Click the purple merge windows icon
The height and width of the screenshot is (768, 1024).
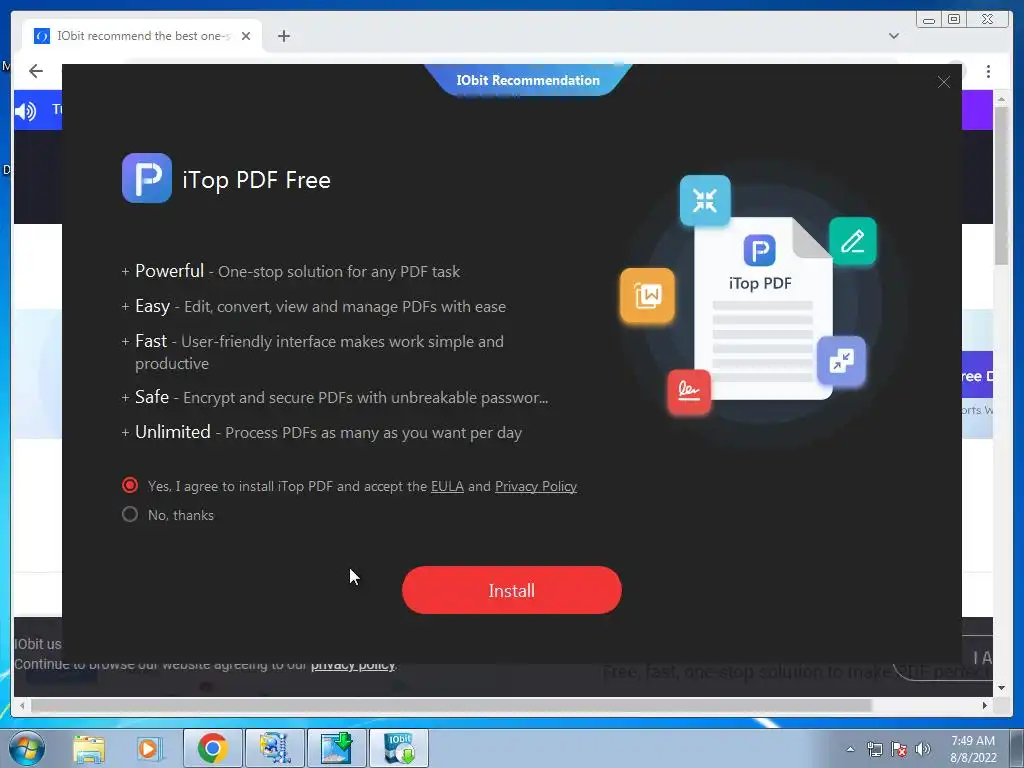pyautogui.click(x=841, y=360)
